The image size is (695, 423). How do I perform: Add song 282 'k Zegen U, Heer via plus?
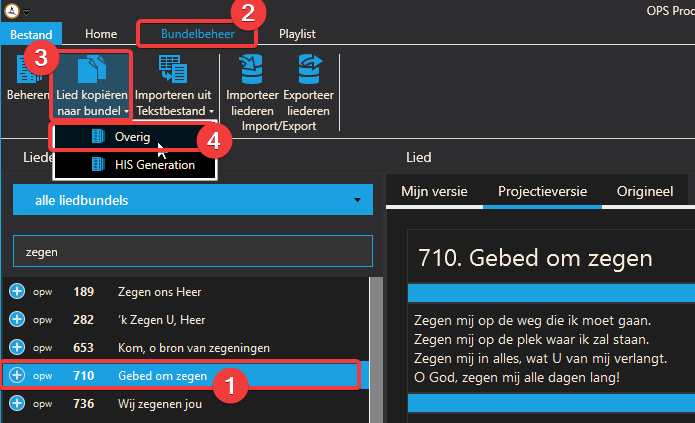(17, 319)
